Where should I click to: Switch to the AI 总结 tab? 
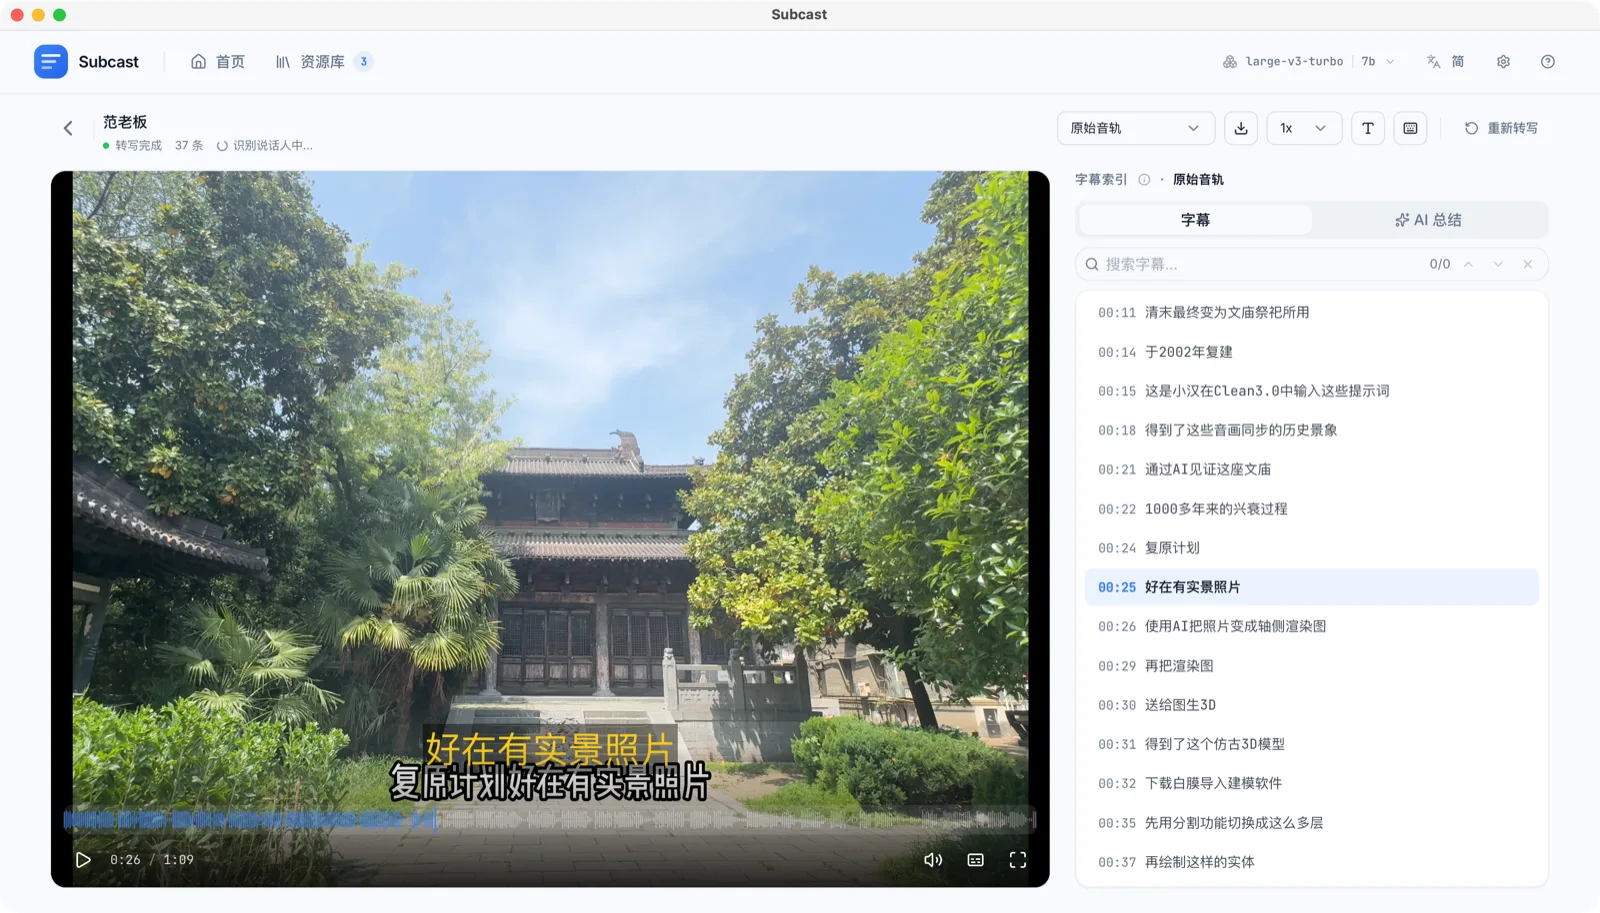[x=1428, y=220]
